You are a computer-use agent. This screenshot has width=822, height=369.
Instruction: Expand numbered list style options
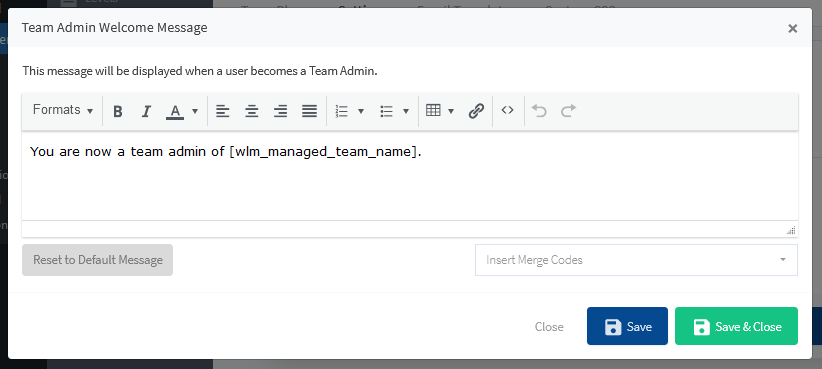coord(361,111)
